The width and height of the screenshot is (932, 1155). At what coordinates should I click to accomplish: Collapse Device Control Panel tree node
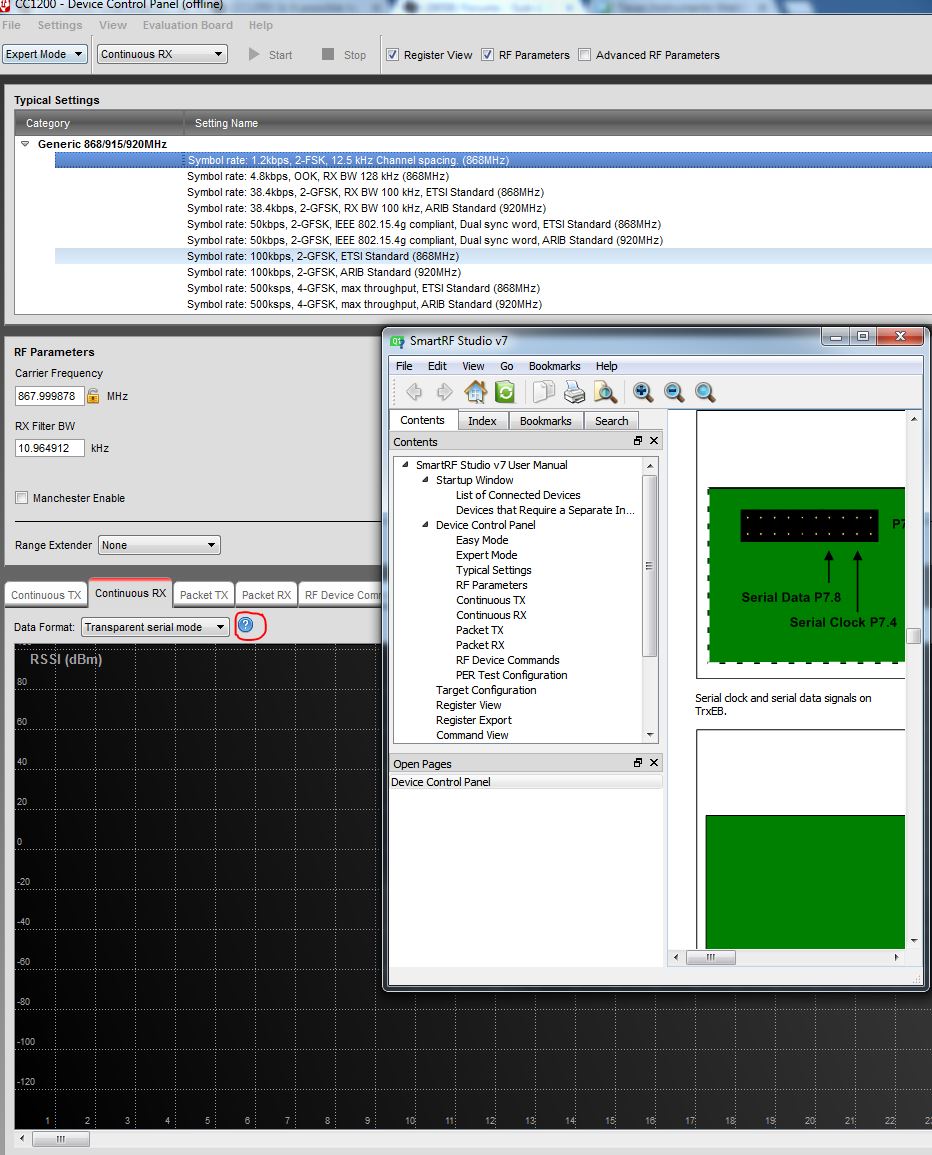tap(425, 524)
